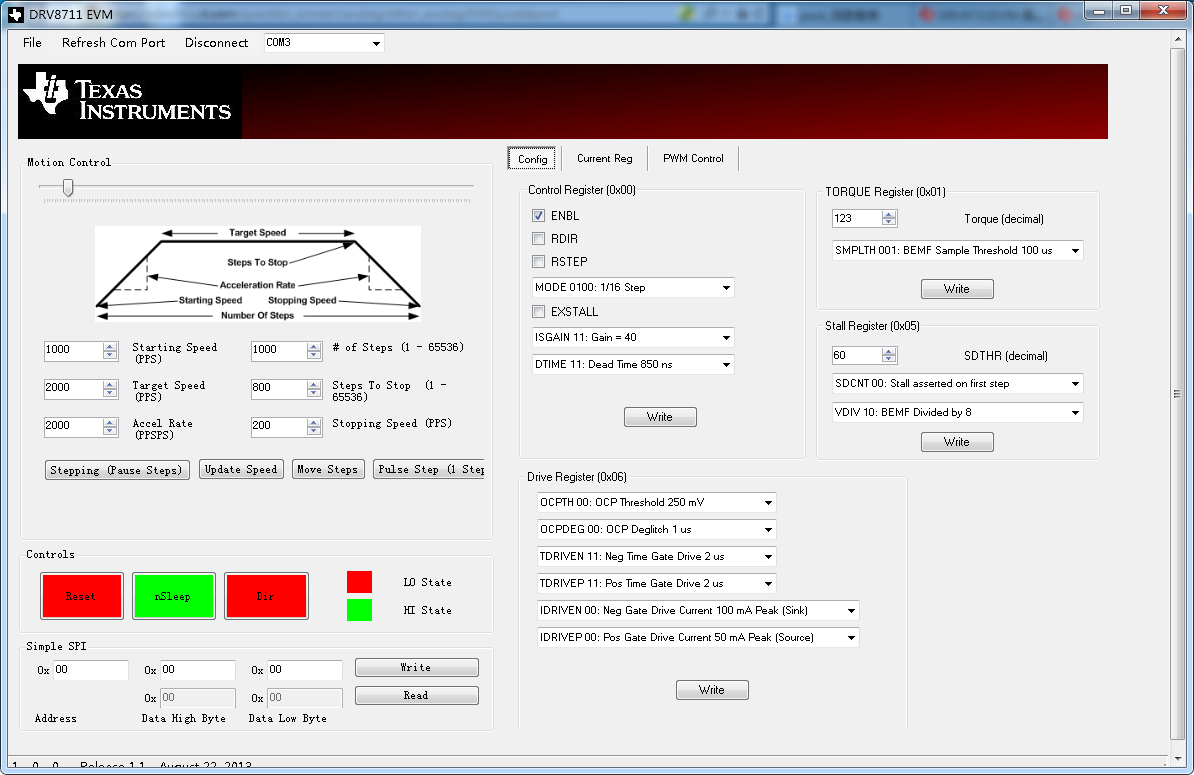The image size is (1194, 775).
Task: Click Write in the TORQUE Register group
Action: (956, 289)
